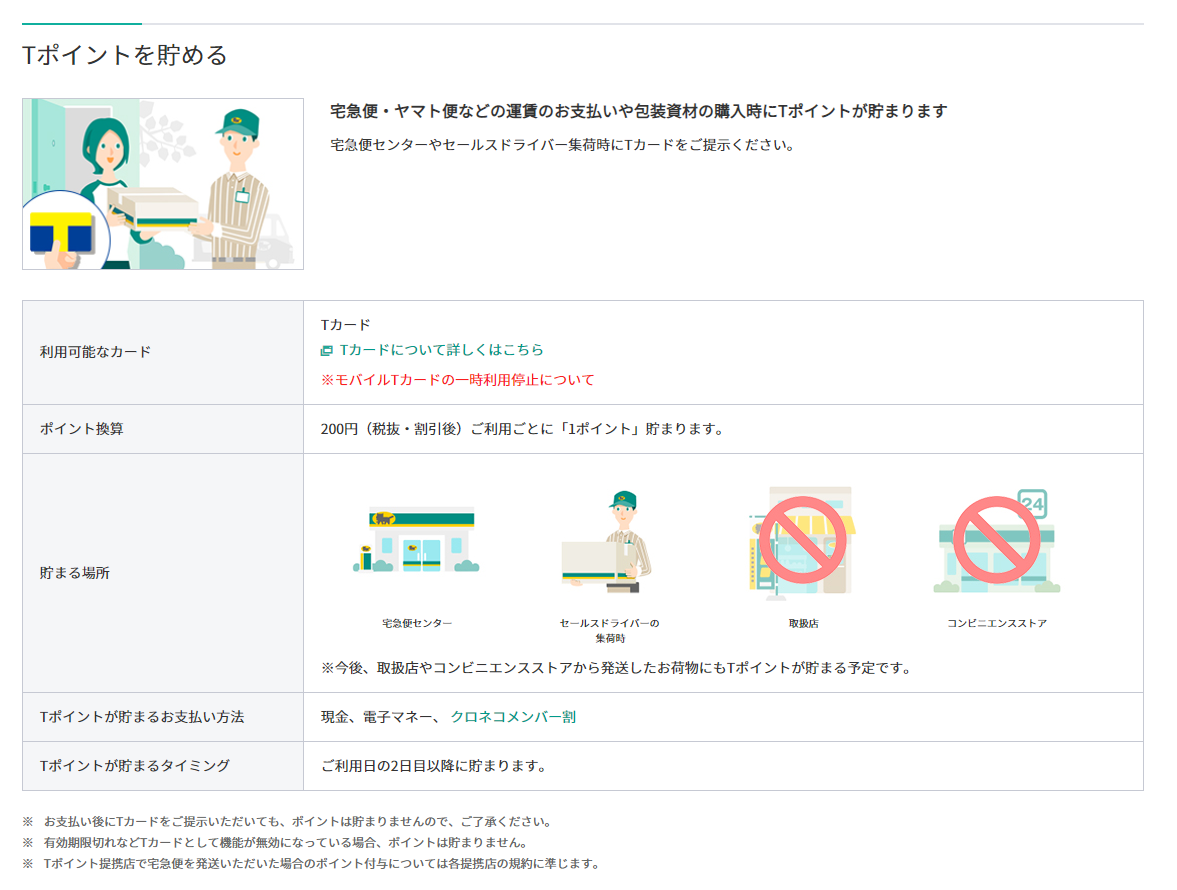Click the 宅急便センター caption under the icon

click(x=416, y=623)
